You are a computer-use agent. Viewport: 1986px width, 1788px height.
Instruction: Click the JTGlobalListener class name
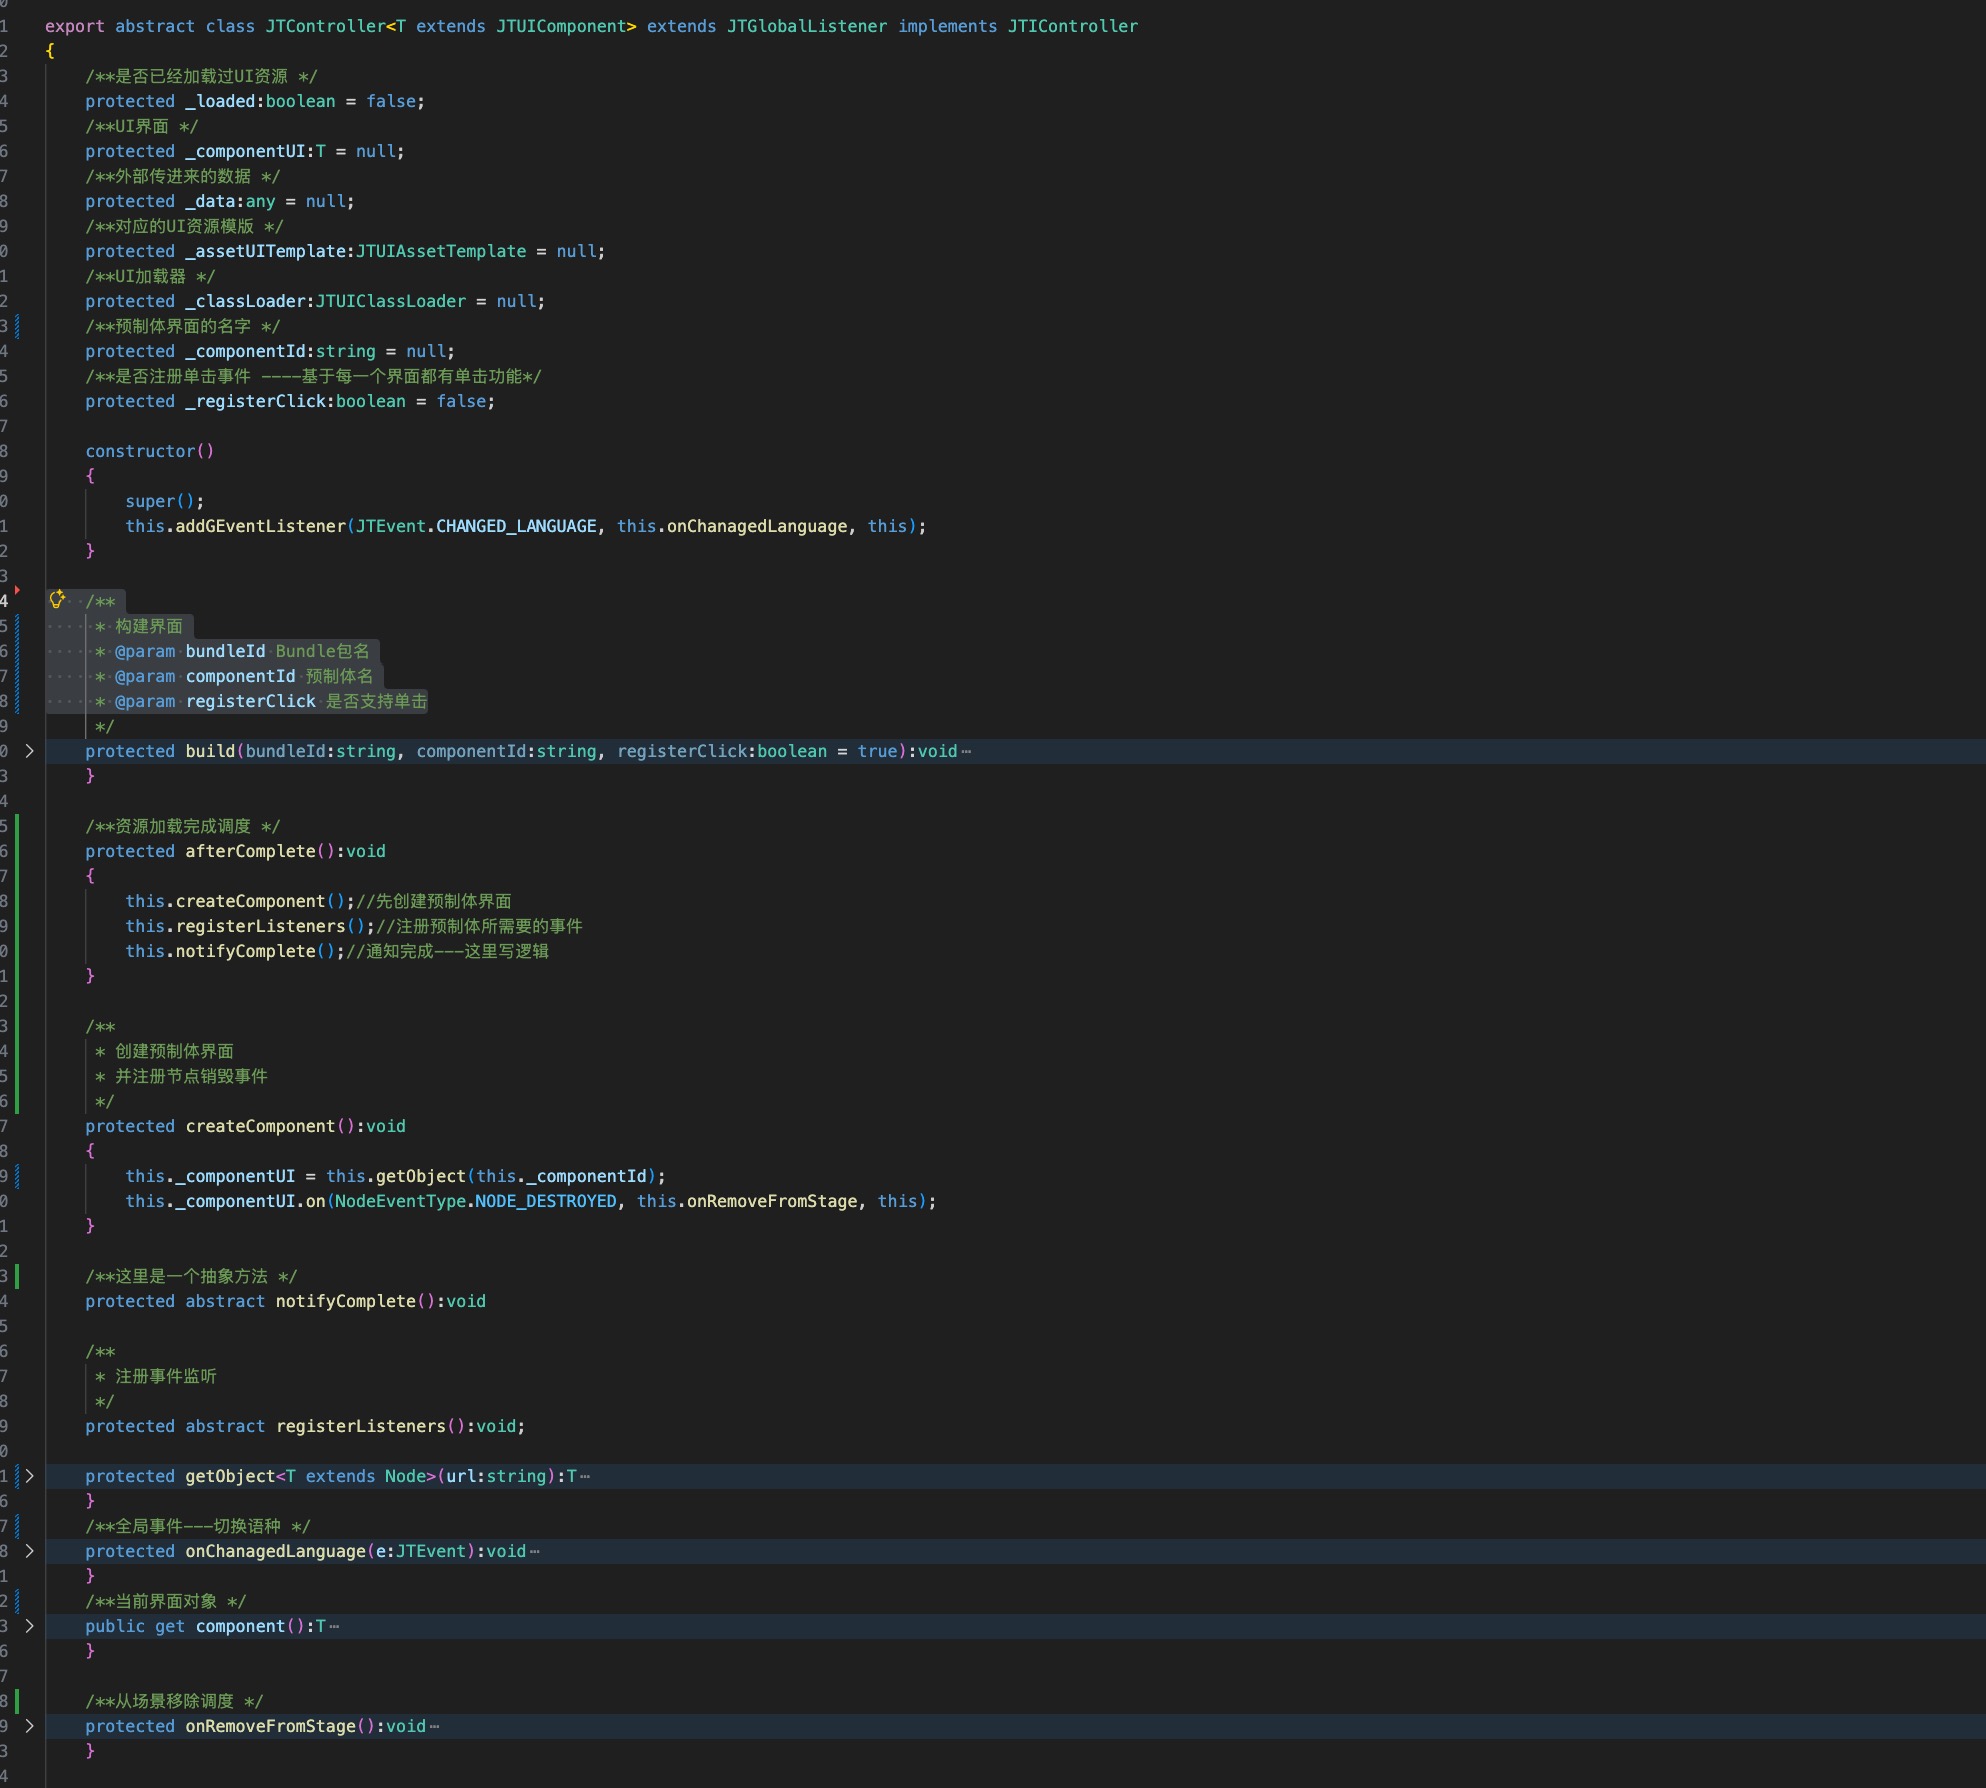tap(806, 26)
